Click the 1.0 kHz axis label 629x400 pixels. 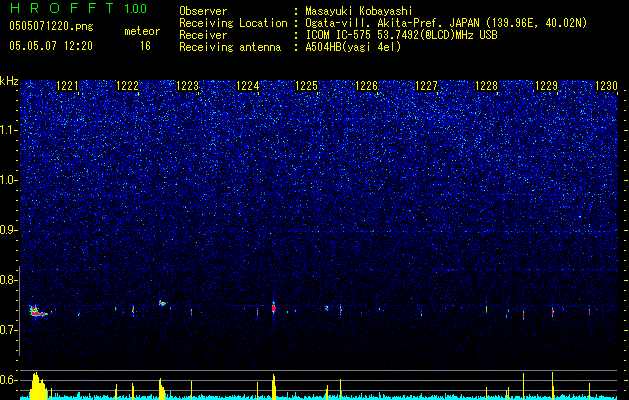pos(8,180)
